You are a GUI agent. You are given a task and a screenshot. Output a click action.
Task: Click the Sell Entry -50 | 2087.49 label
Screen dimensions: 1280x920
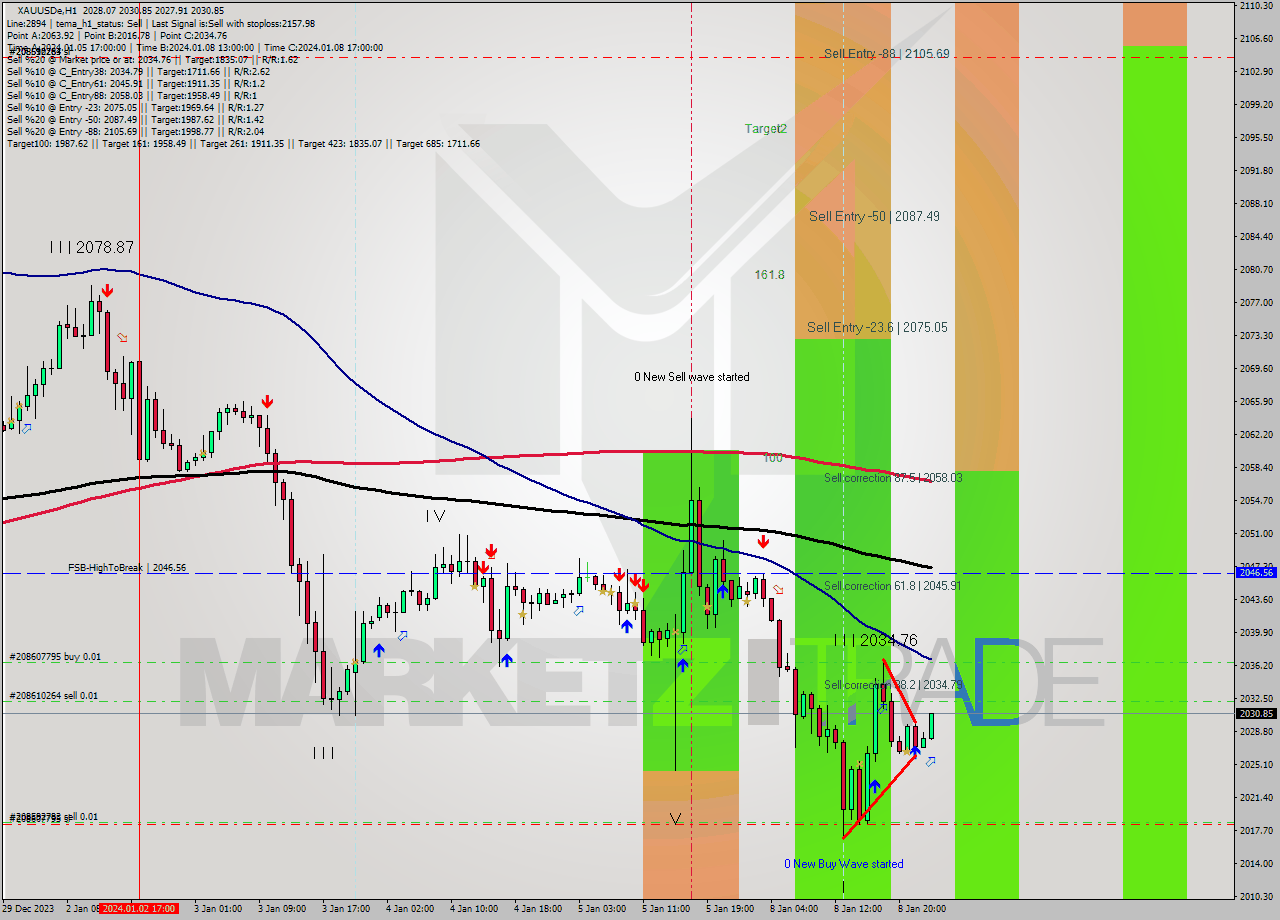pos(874,216)
